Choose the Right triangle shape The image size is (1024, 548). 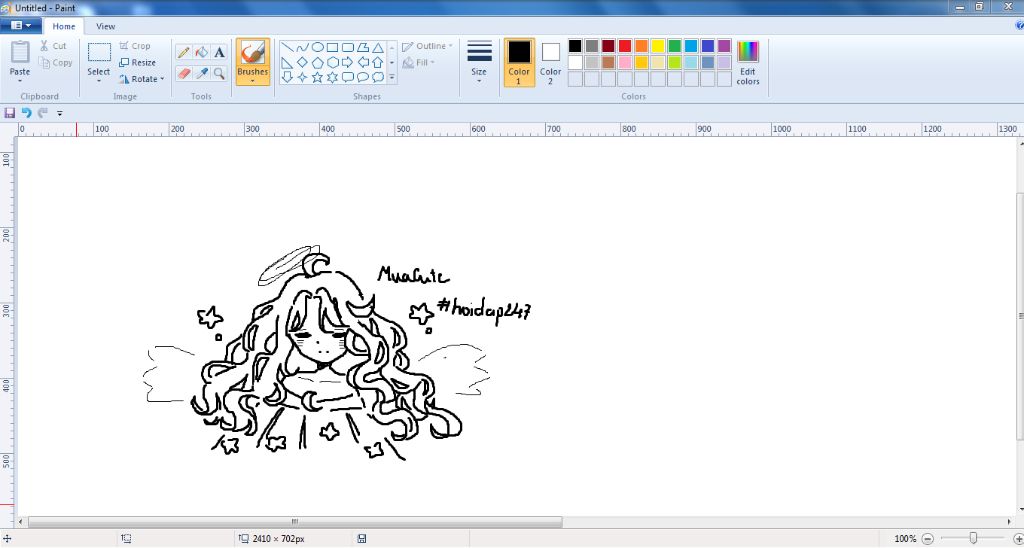(287, 62)
